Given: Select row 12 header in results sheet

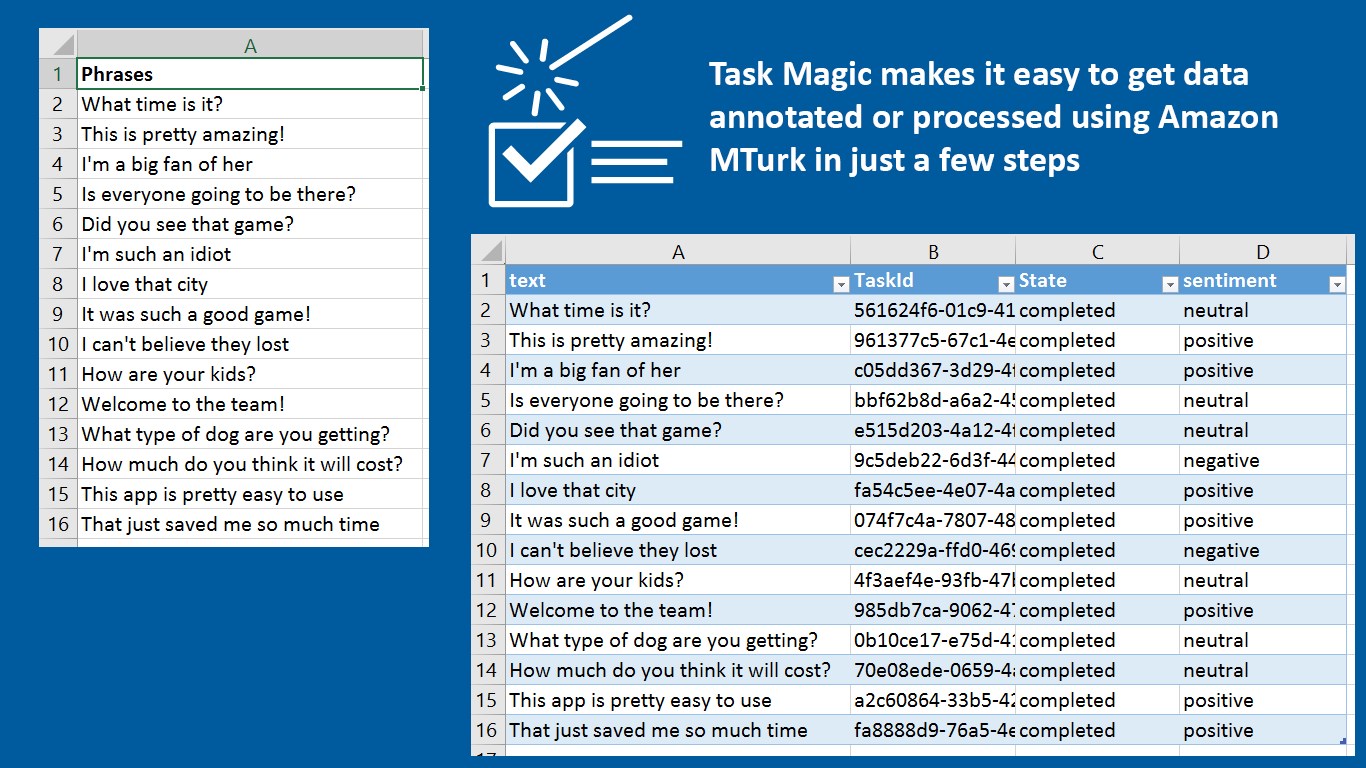Looking at the screenshot, I should (488, 610).
